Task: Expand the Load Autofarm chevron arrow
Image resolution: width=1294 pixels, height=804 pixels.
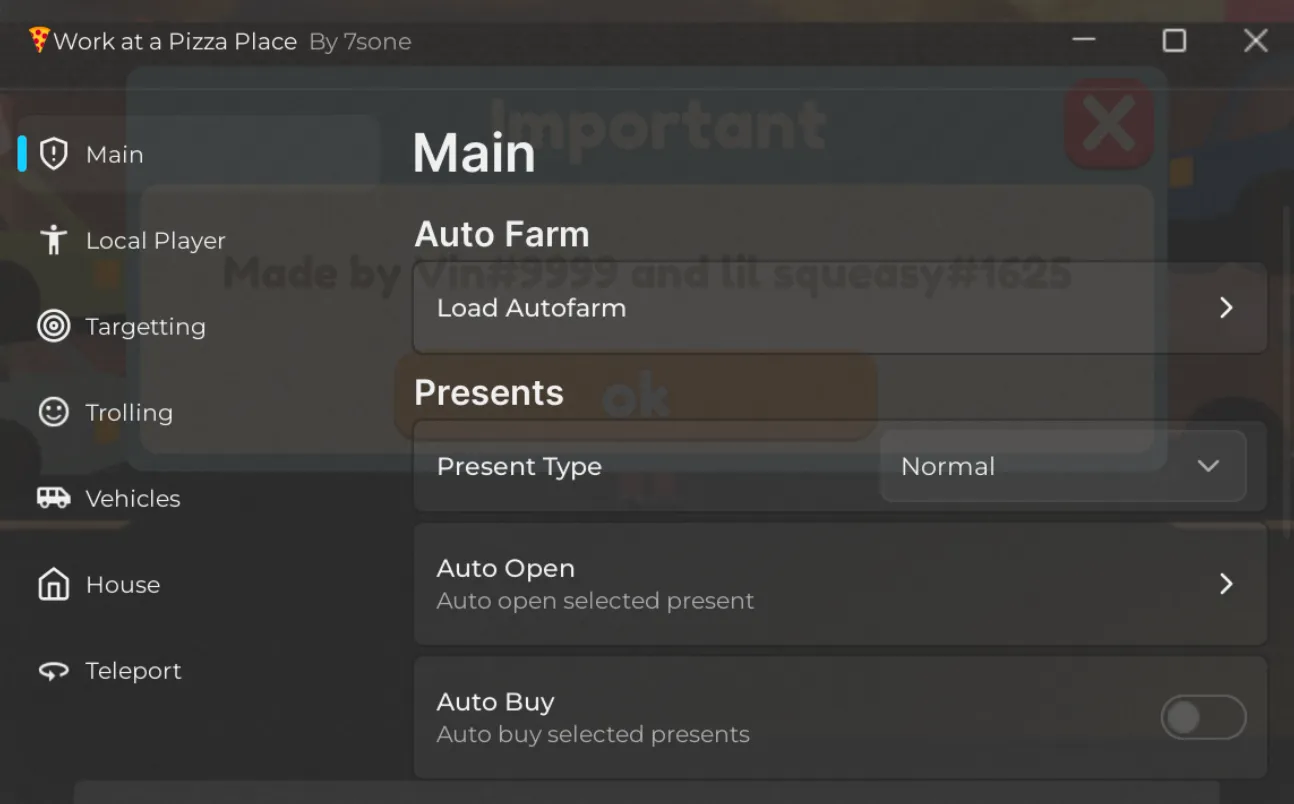Action: tap(1226, 307)
